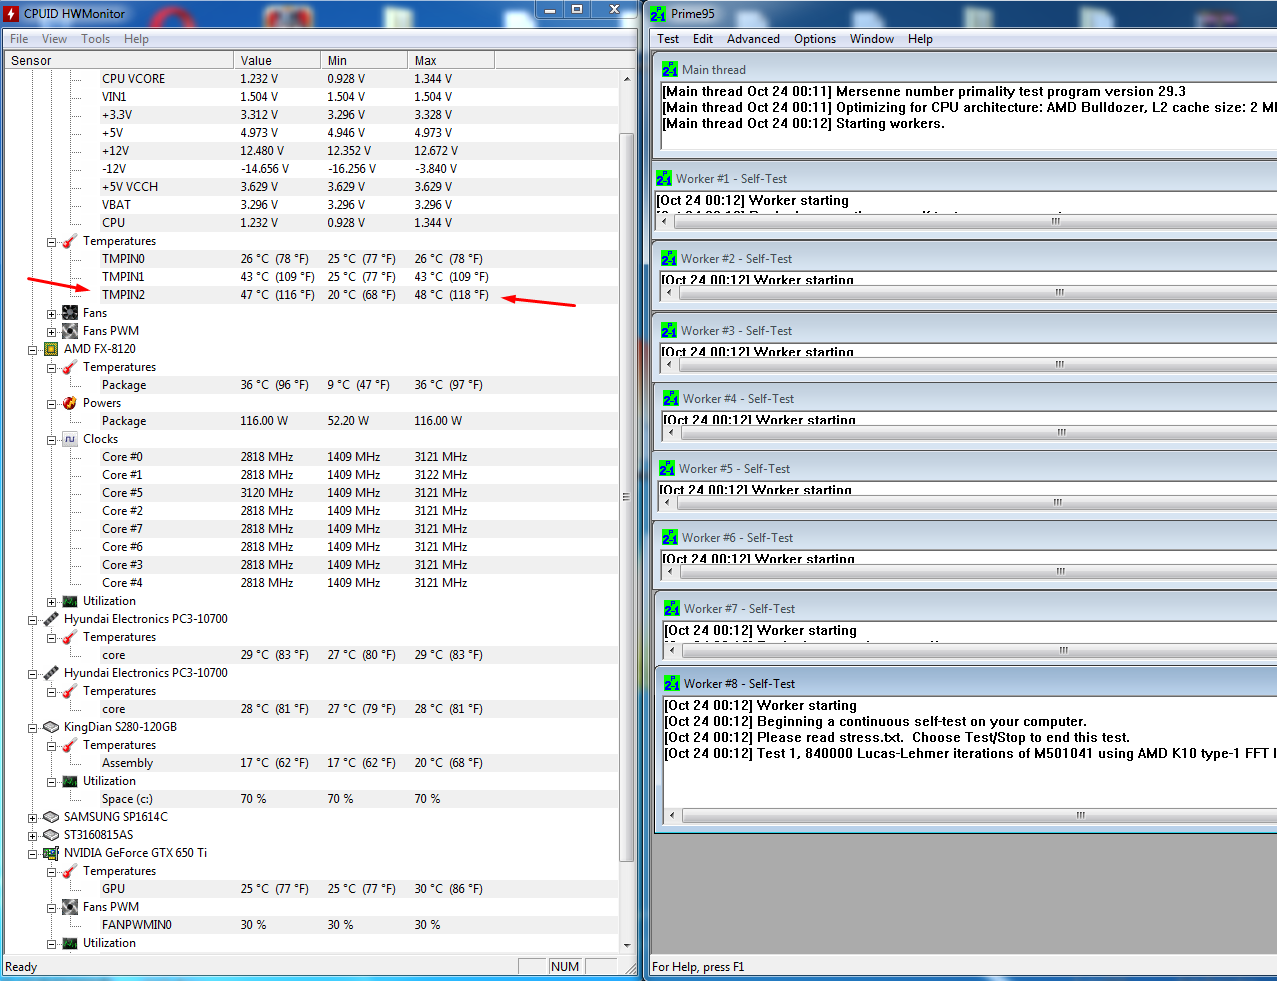This screenshot has width=1277, height=981.
Task: Collapse the Clocks node
Action: (x=51, y=440)
